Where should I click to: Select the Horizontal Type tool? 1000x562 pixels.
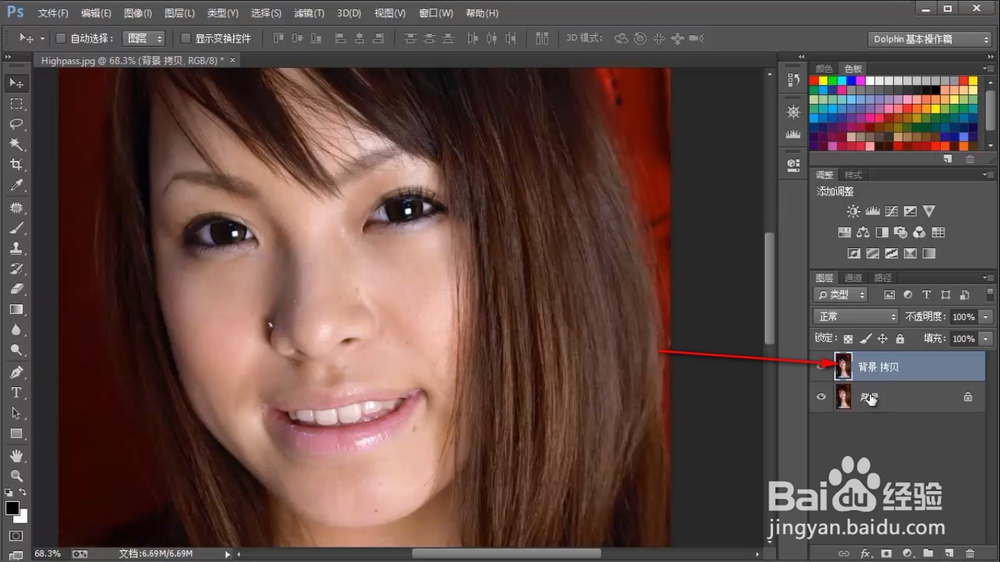[x=17, y=393]
